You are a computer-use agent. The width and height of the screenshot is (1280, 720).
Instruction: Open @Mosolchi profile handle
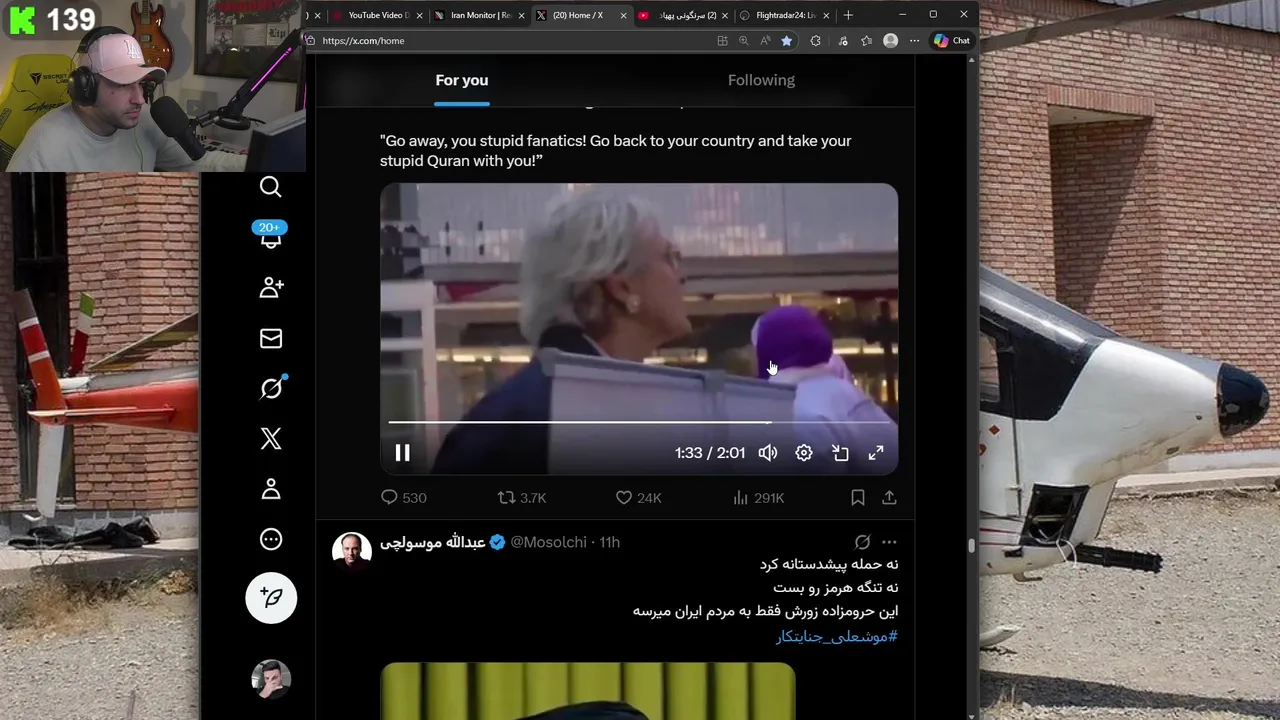(x=548, y=542)
